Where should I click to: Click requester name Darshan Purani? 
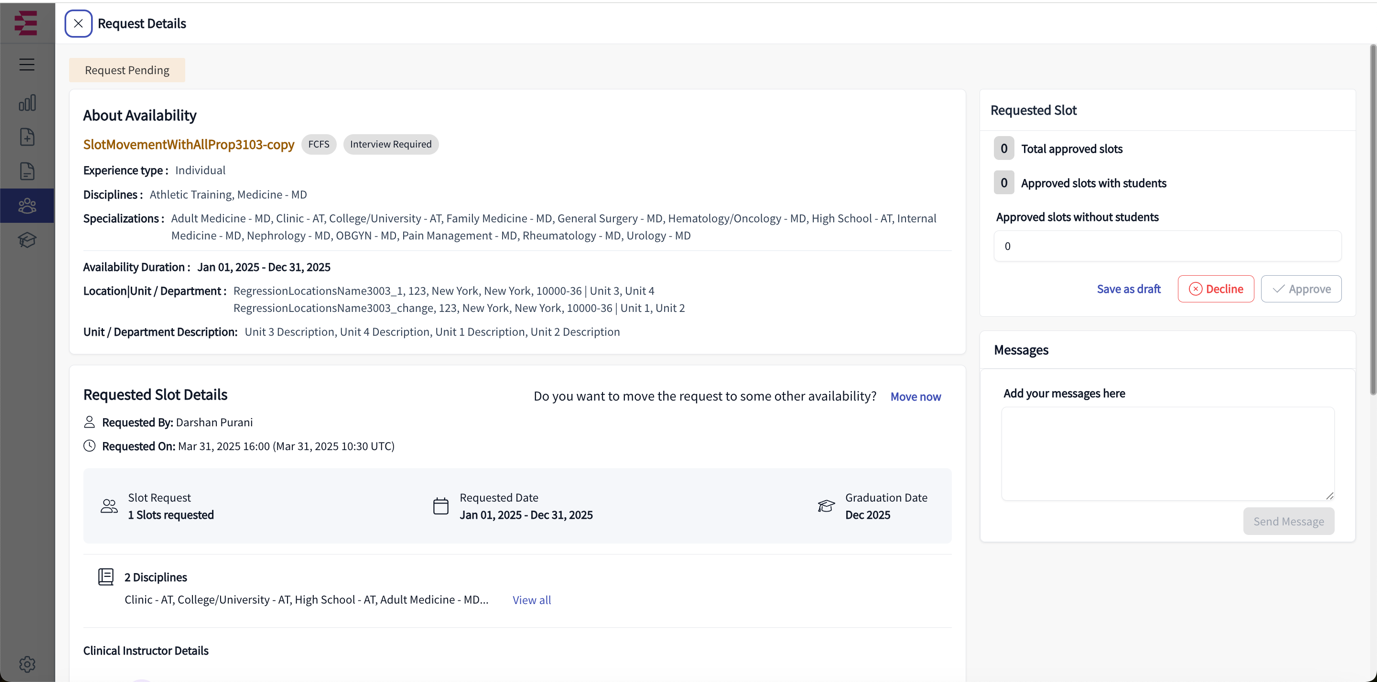coord(214,422)
